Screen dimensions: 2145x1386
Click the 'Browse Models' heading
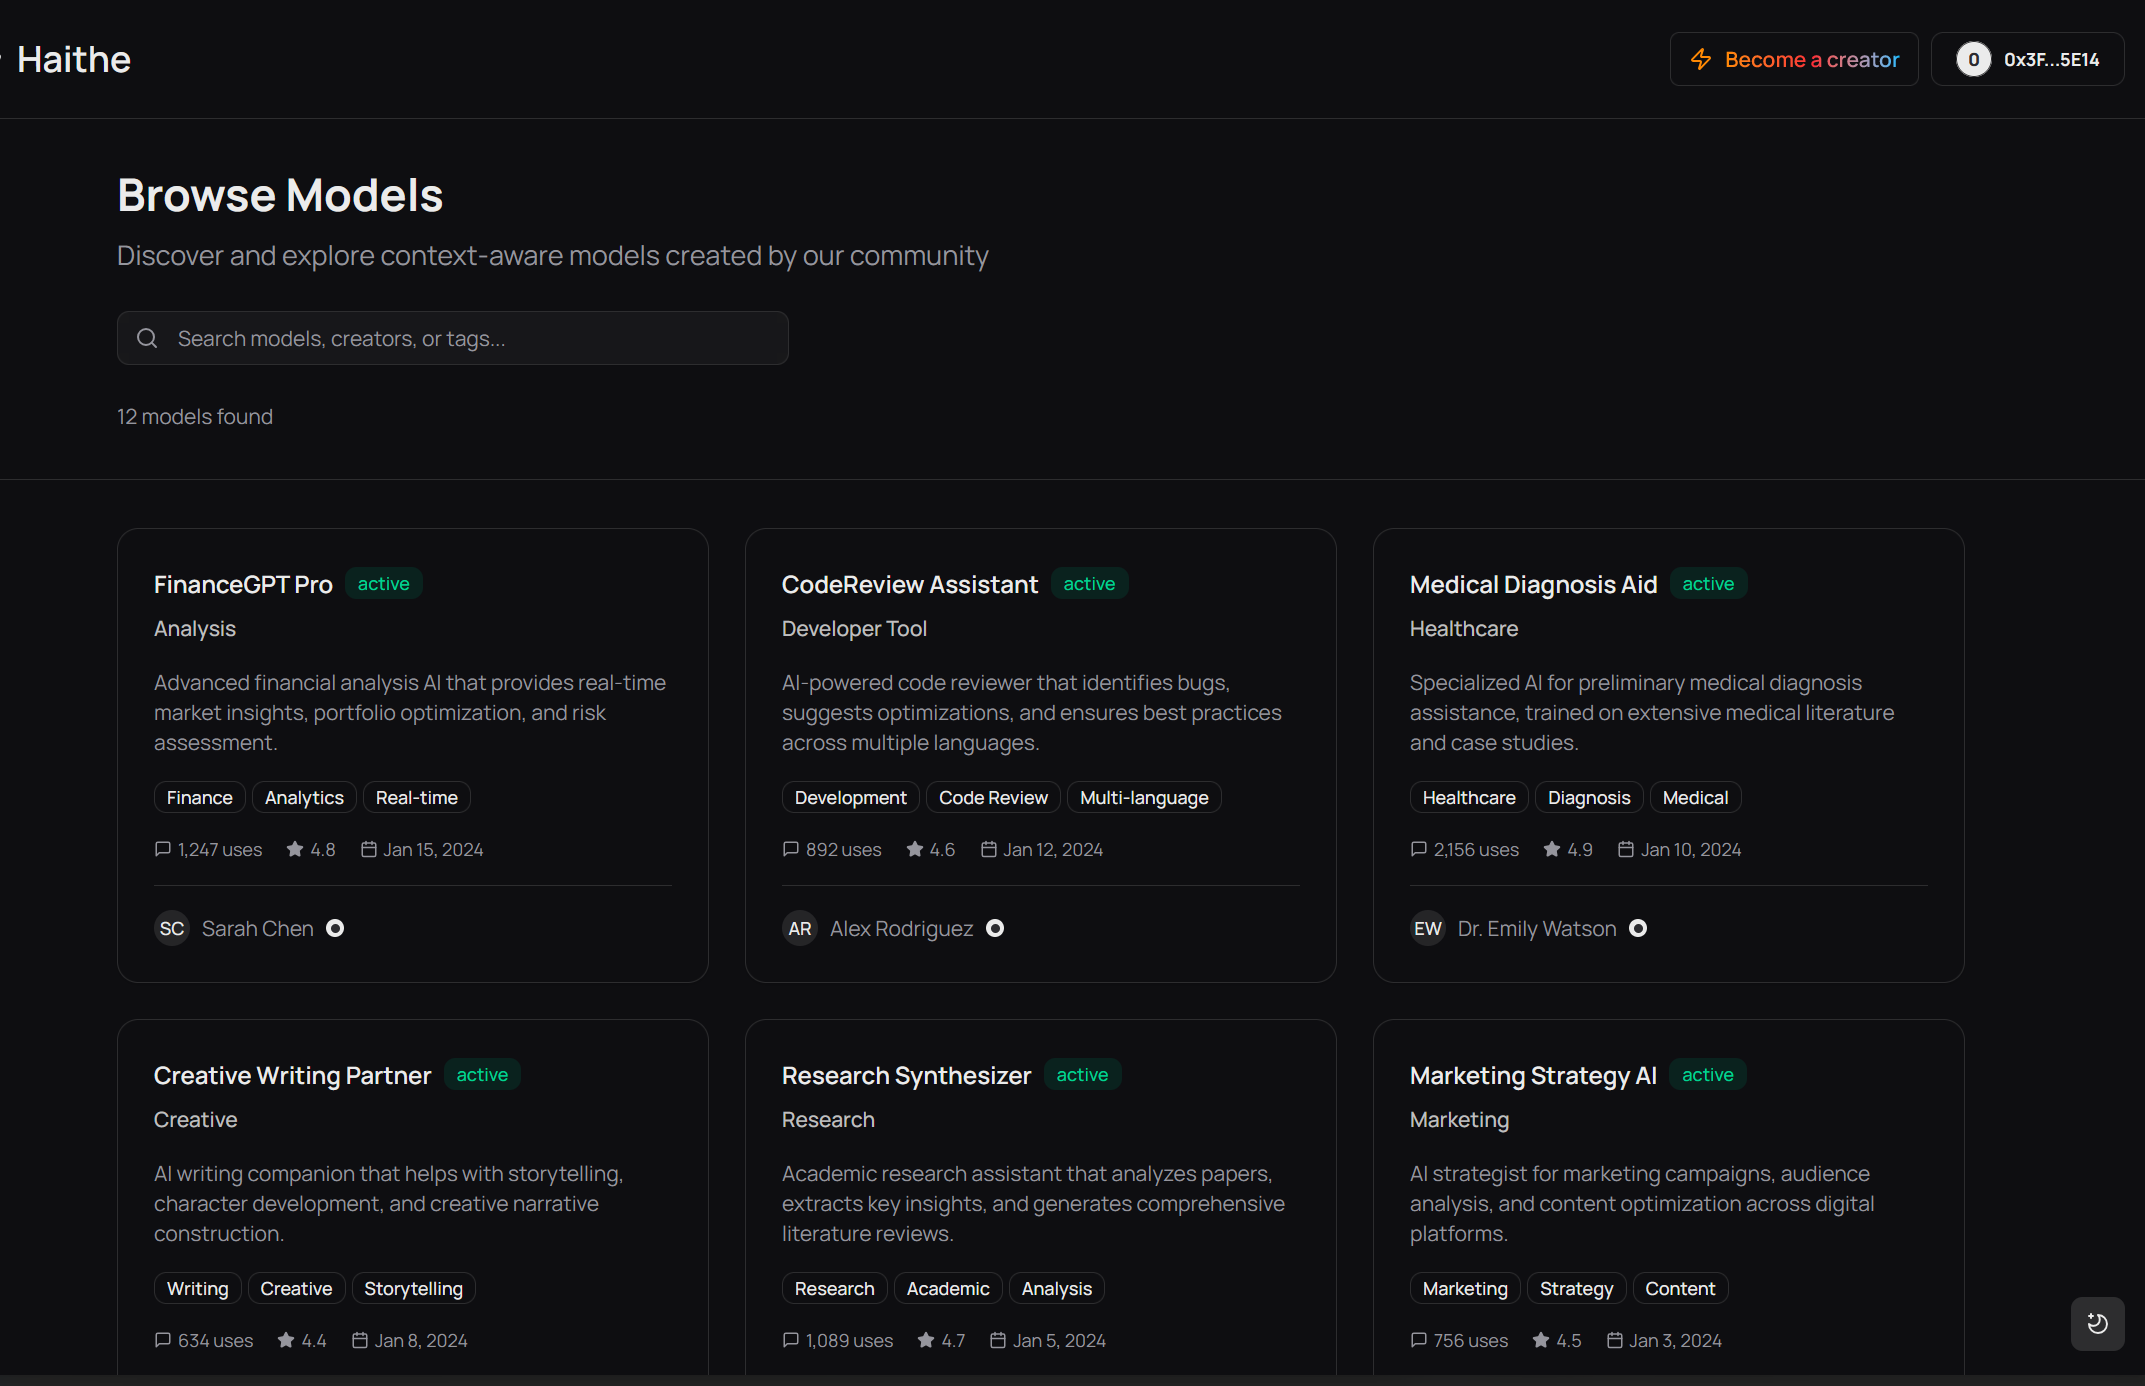pos(280,195)
